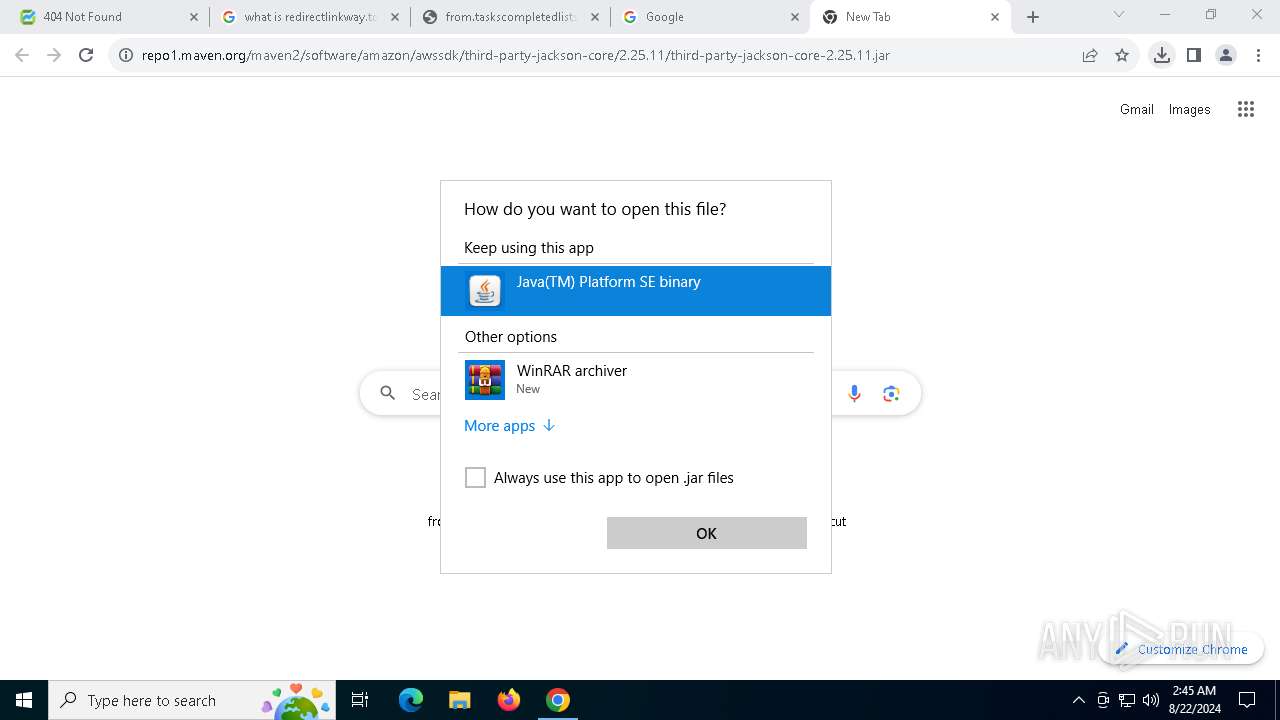Start voice search with the microphone
Screen dimensions: 1280x720
854,394
